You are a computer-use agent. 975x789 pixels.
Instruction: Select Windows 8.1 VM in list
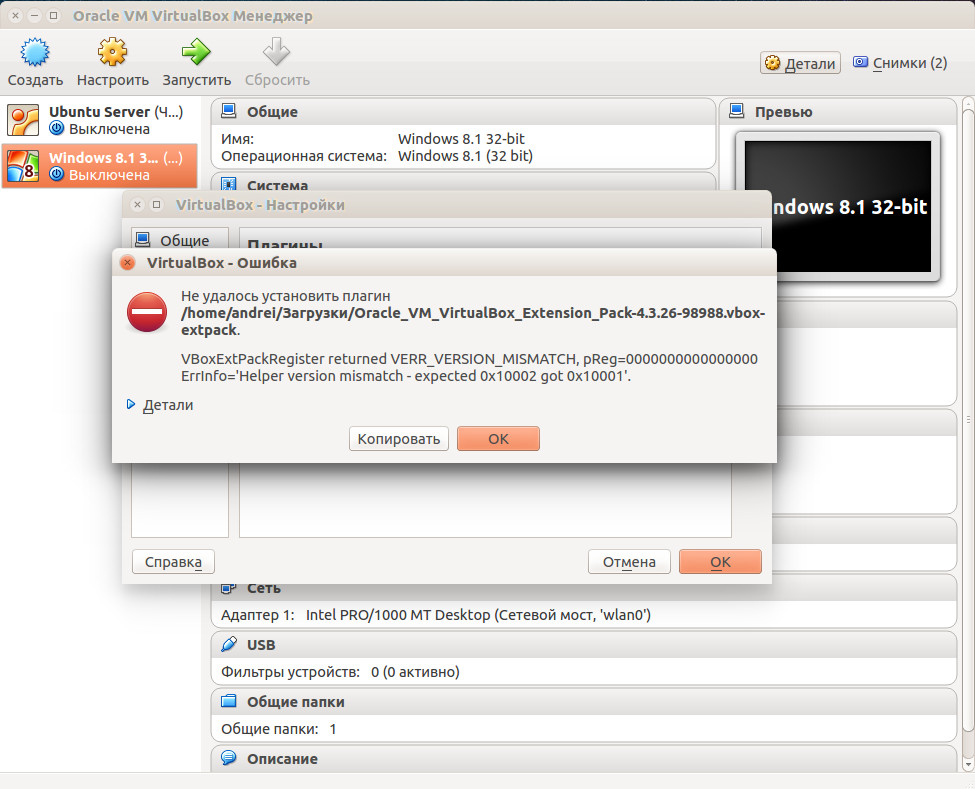tap(99, 166)
